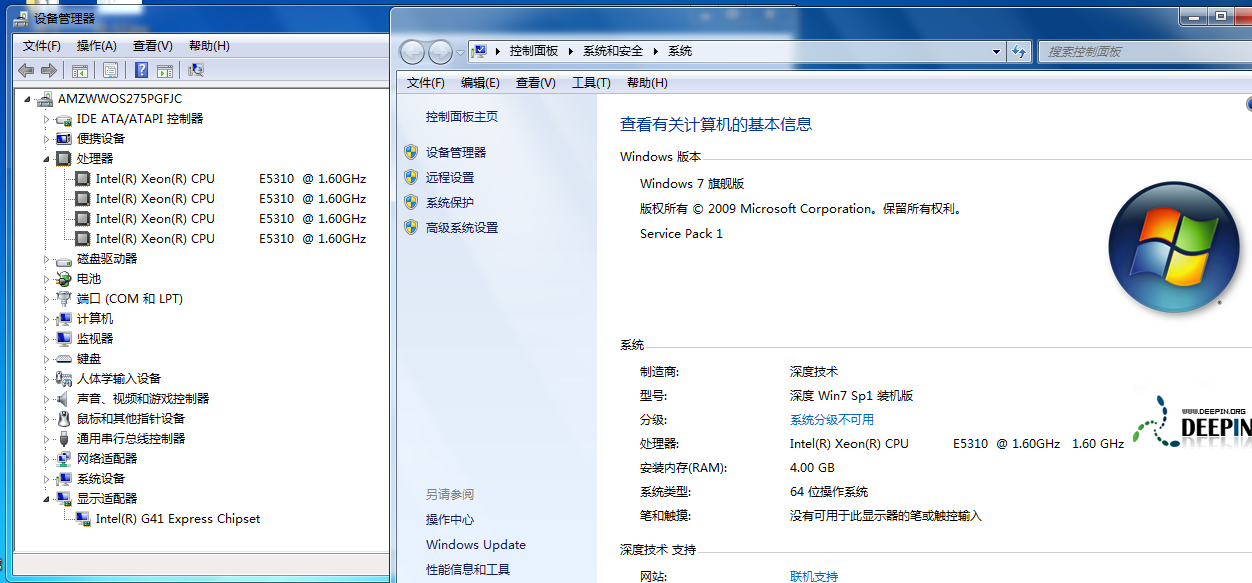Toggle the show/hide console tree toolbar icon
The width and height of the screenshot is (1252, 583).
click(x=79, y=70)
